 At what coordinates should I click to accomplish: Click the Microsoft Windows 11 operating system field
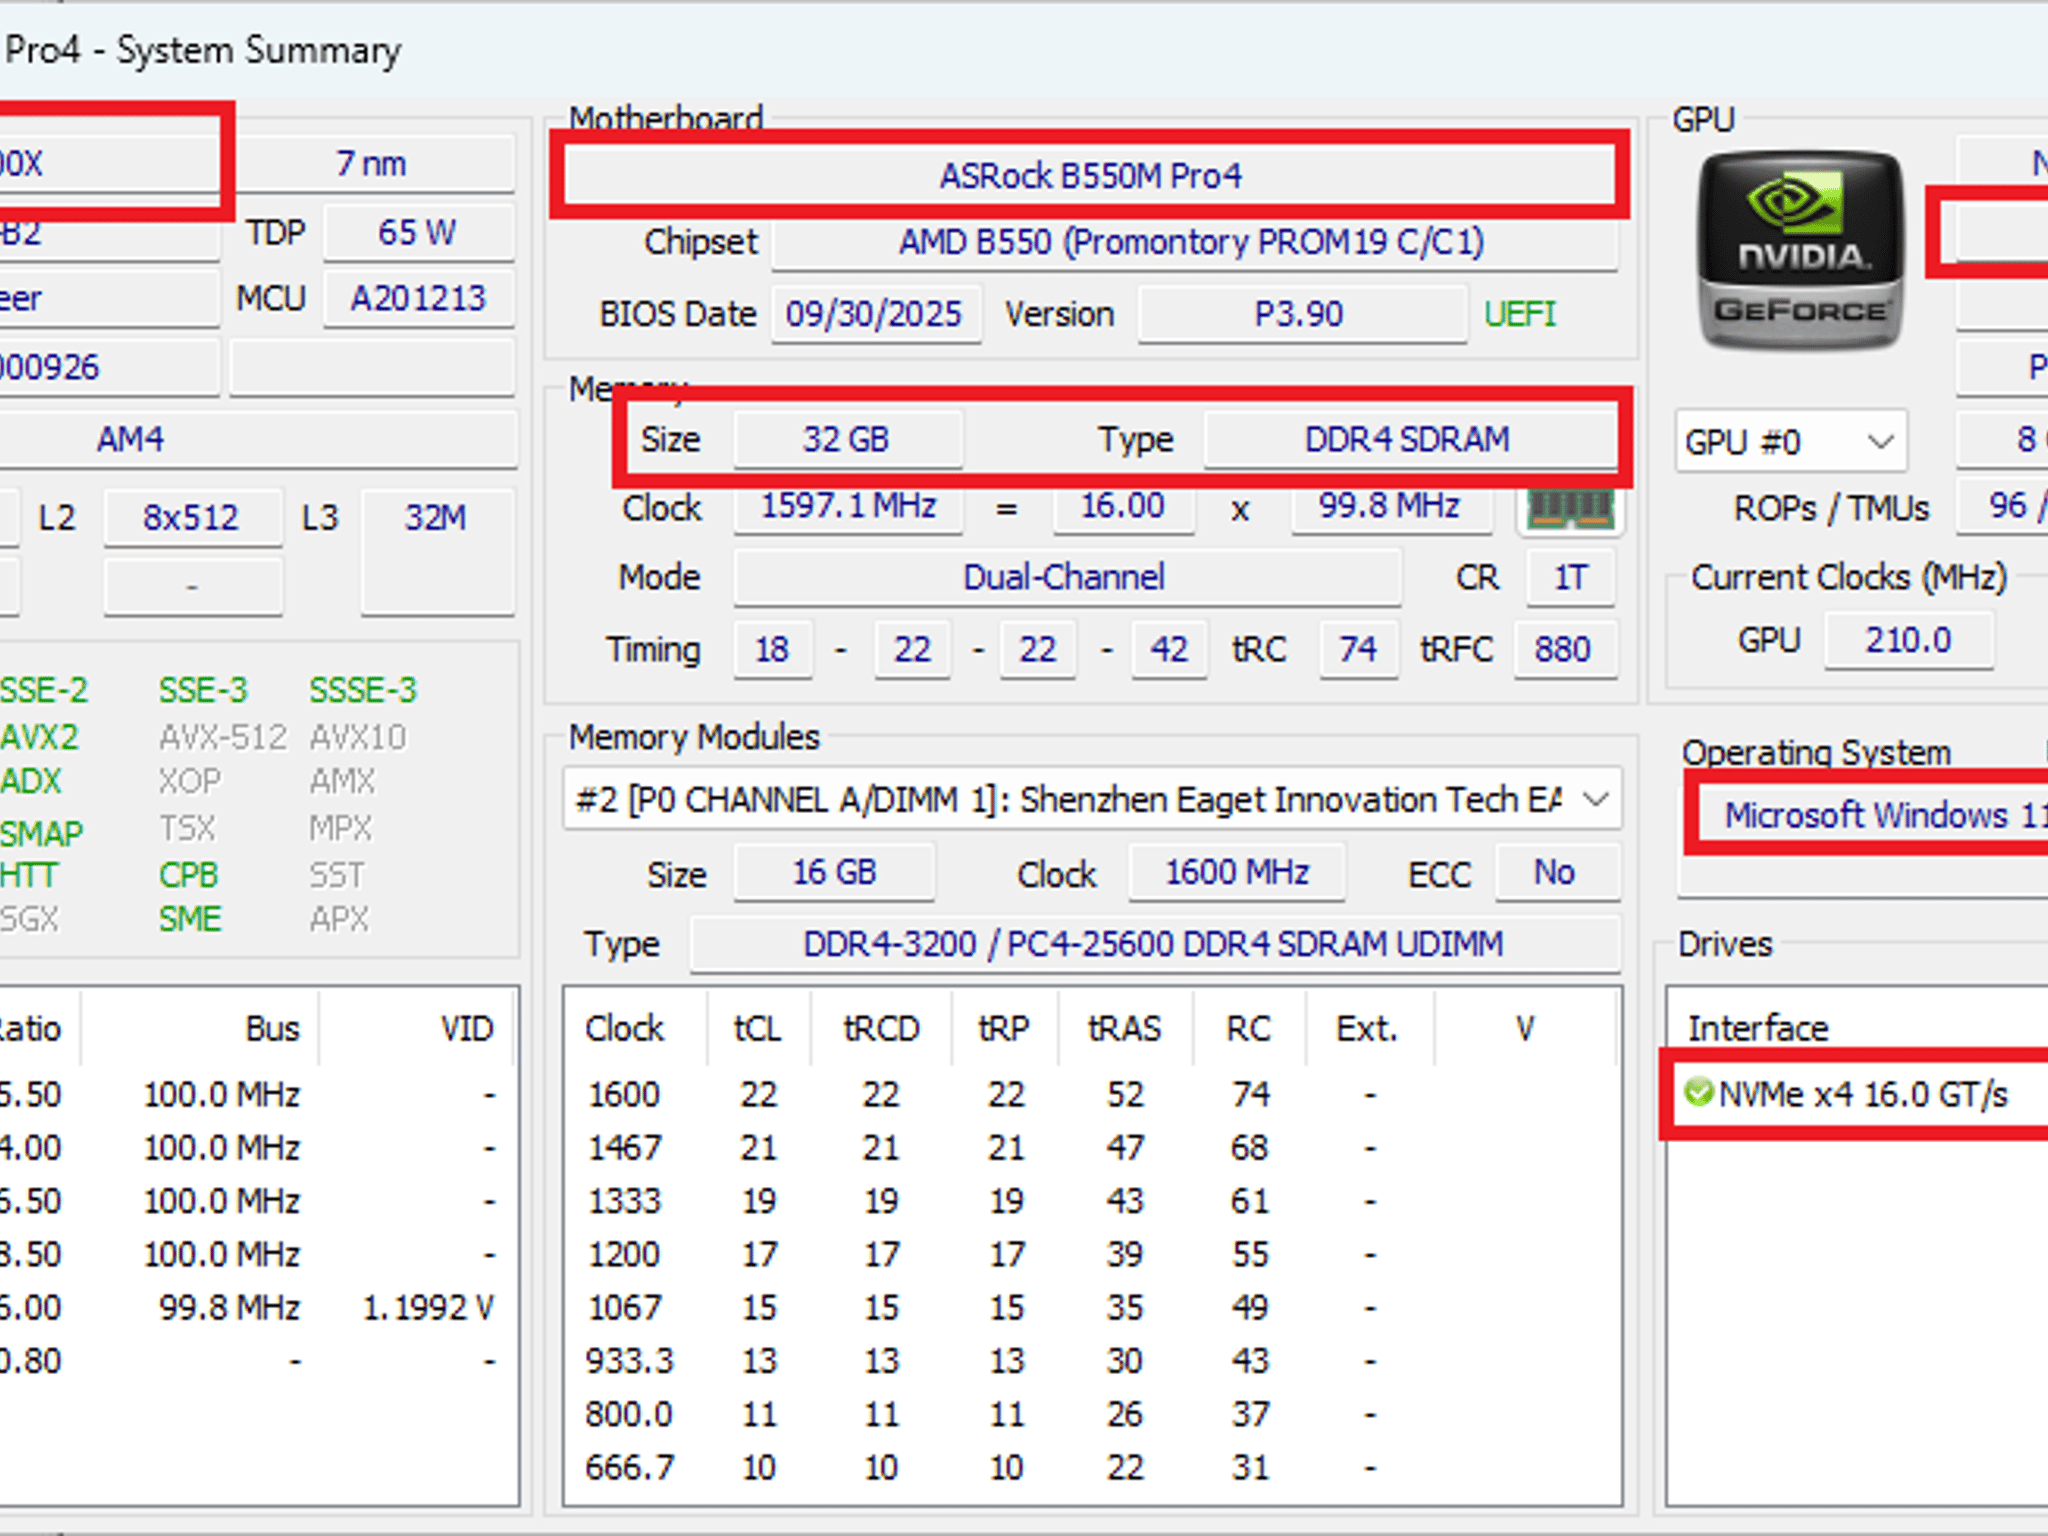click(1872, 815)
